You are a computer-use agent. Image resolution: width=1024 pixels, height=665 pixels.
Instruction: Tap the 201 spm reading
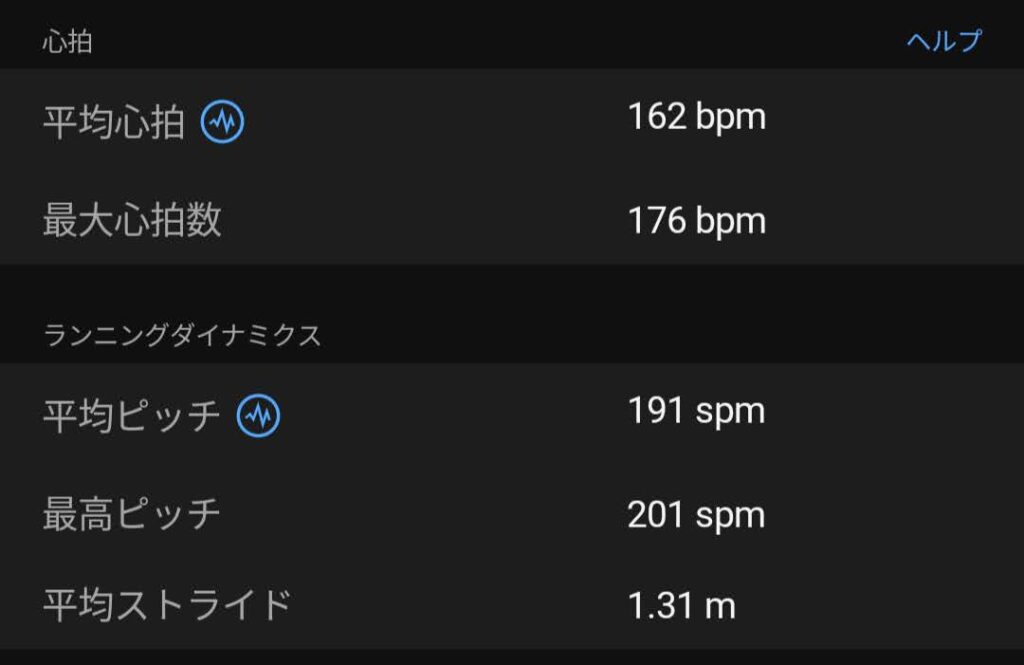[696, 515]
